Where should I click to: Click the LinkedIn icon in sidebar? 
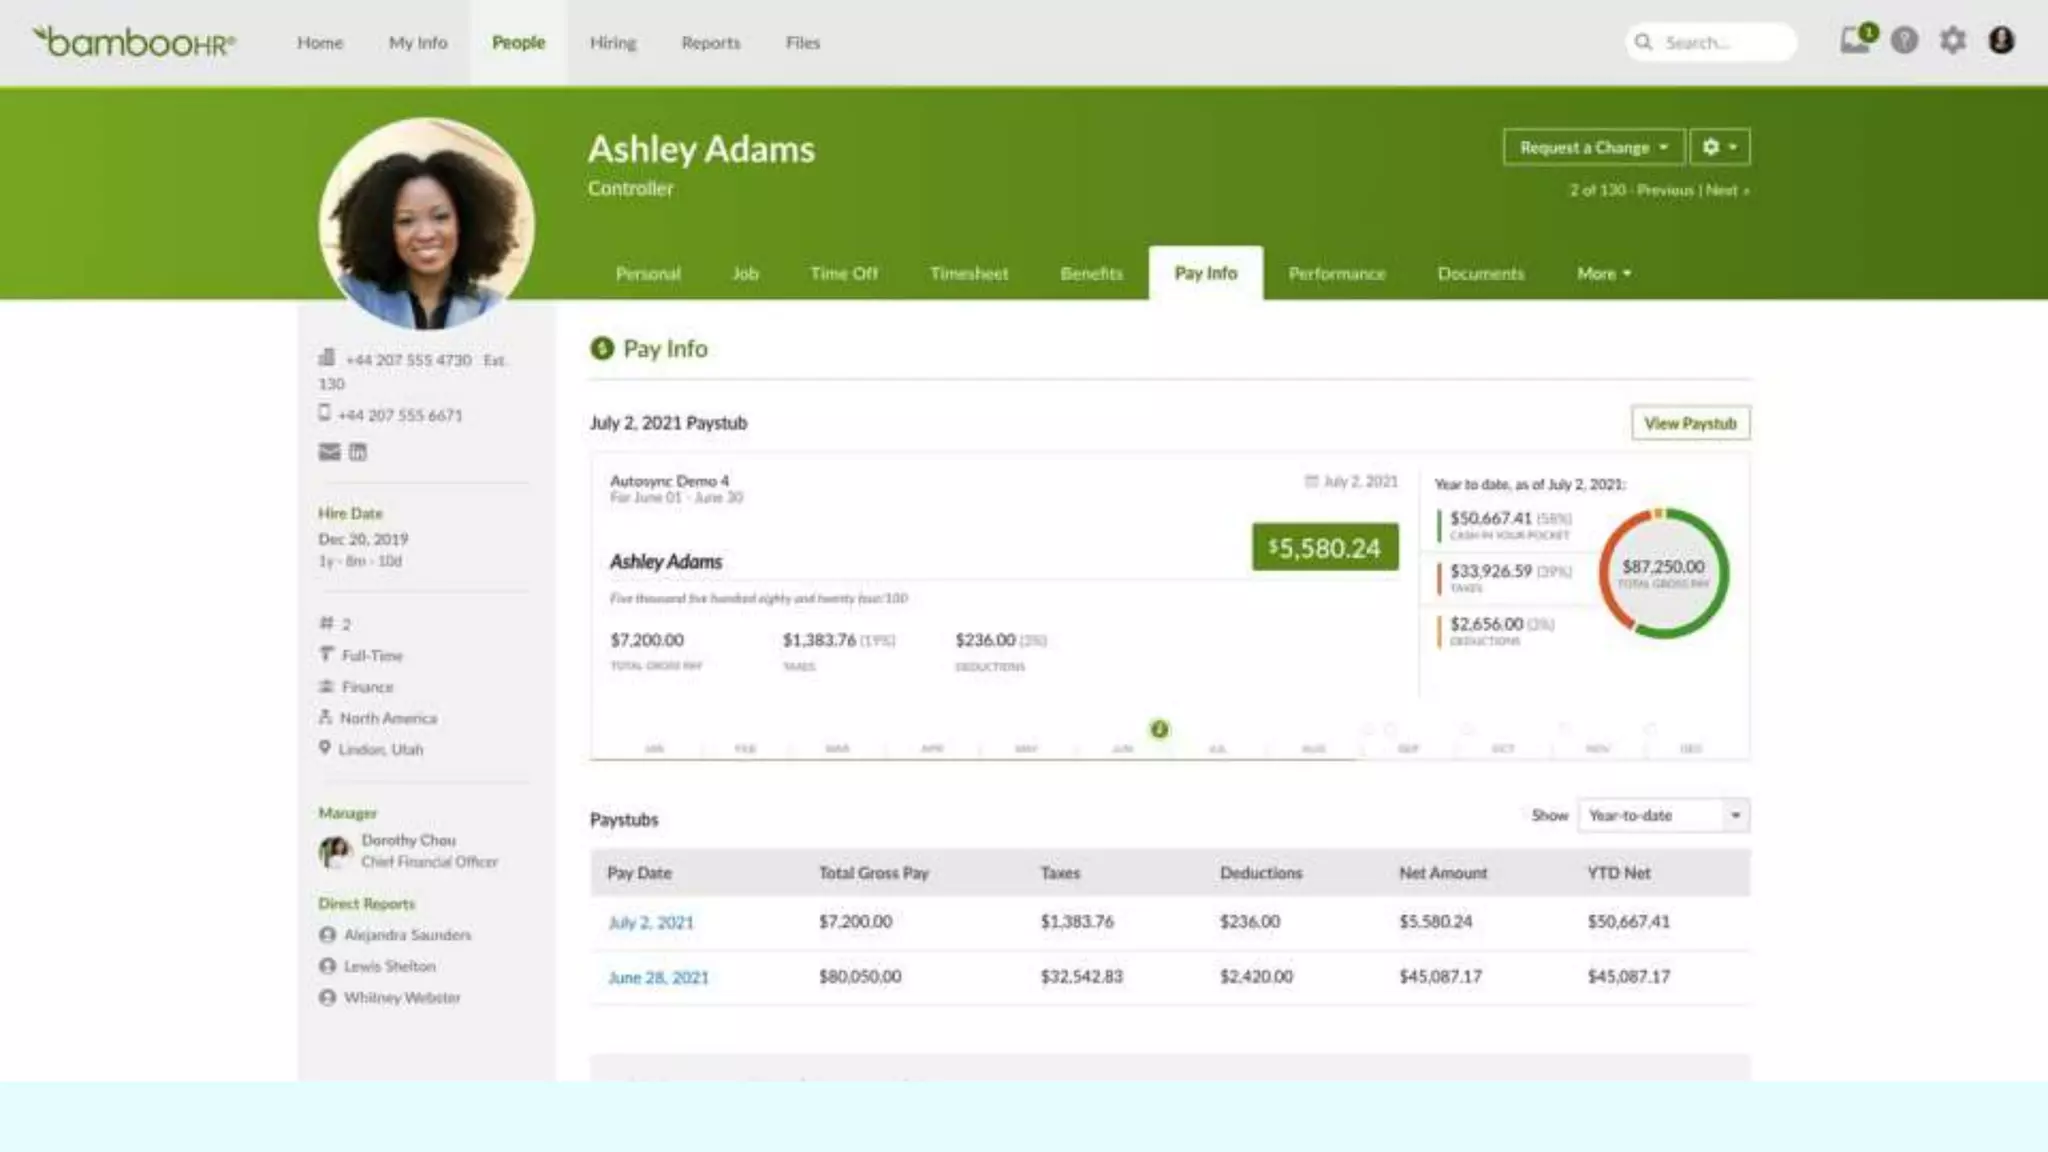click(358, 452)
